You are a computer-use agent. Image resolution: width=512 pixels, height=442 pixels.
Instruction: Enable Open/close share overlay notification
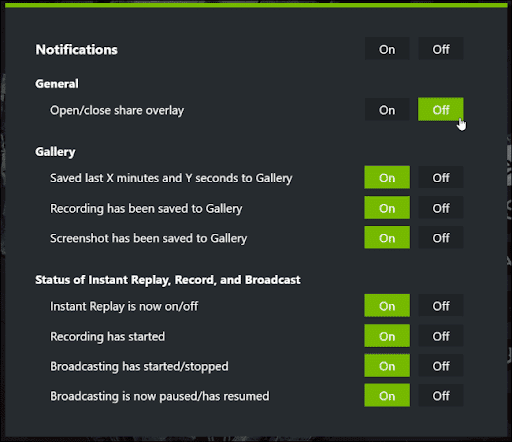click(387, 109)
